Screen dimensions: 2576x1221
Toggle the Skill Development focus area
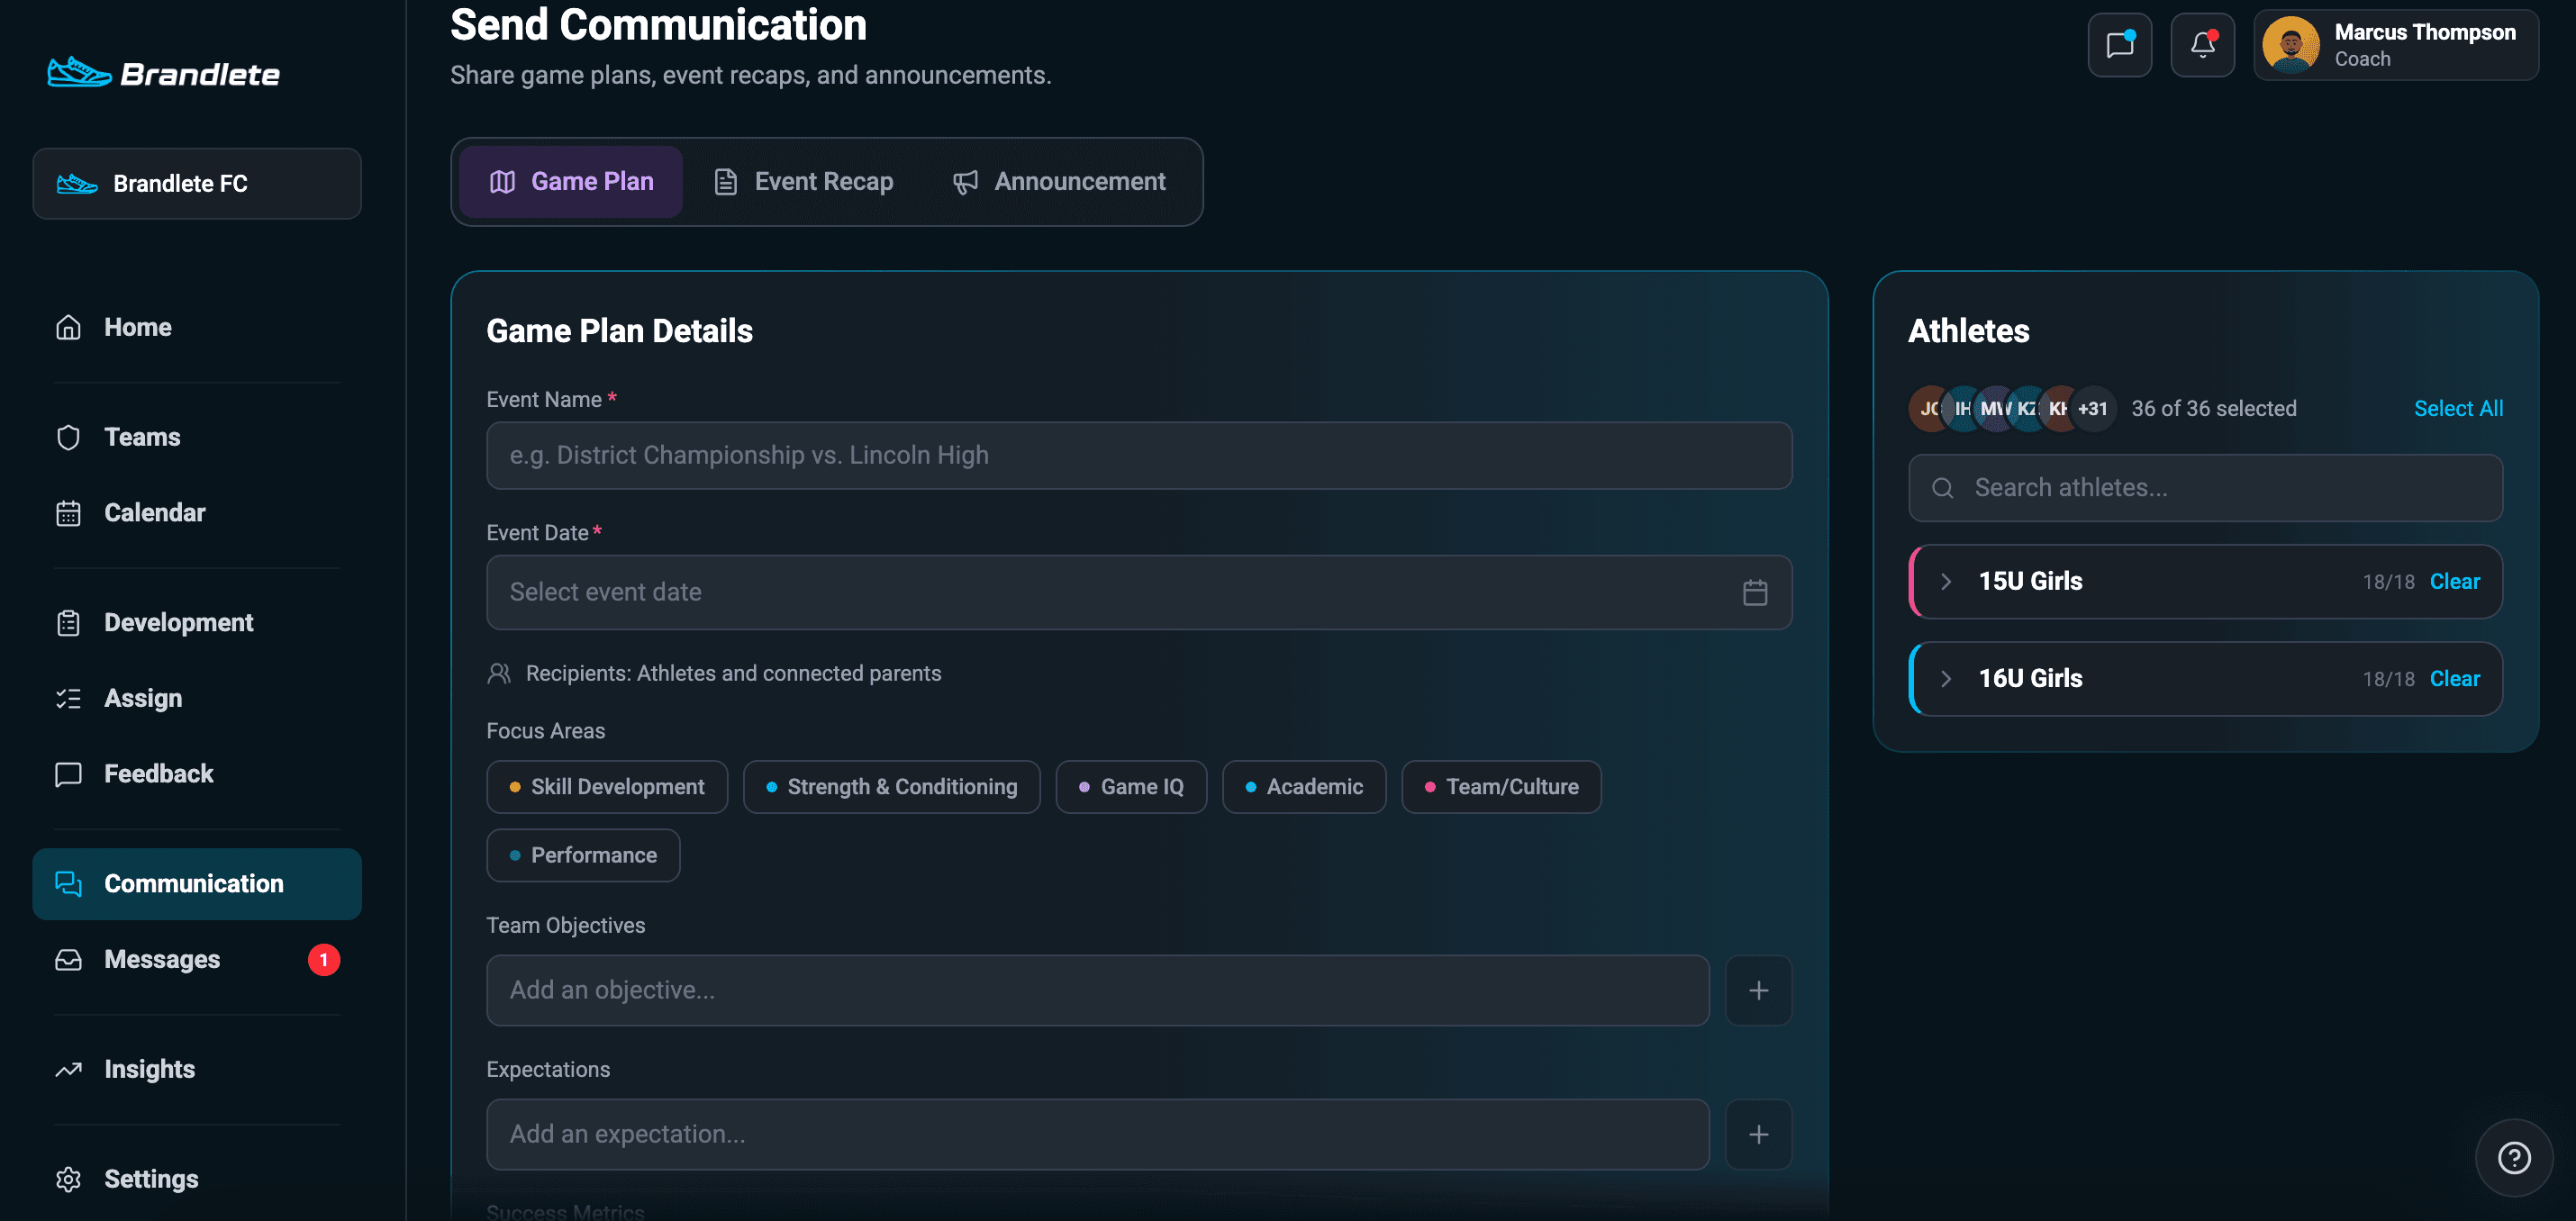(607, 787)
